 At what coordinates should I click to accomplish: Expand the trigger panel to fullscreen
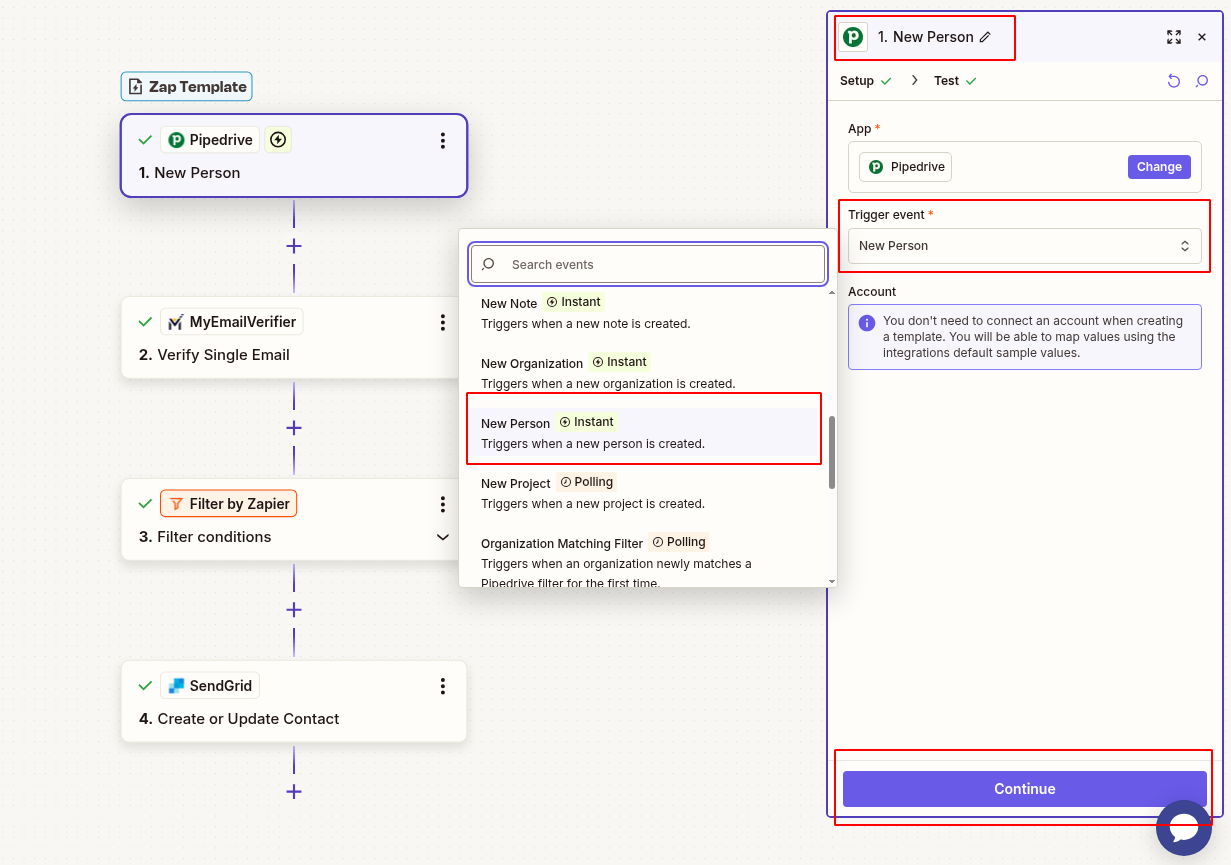pos(1174,36)
